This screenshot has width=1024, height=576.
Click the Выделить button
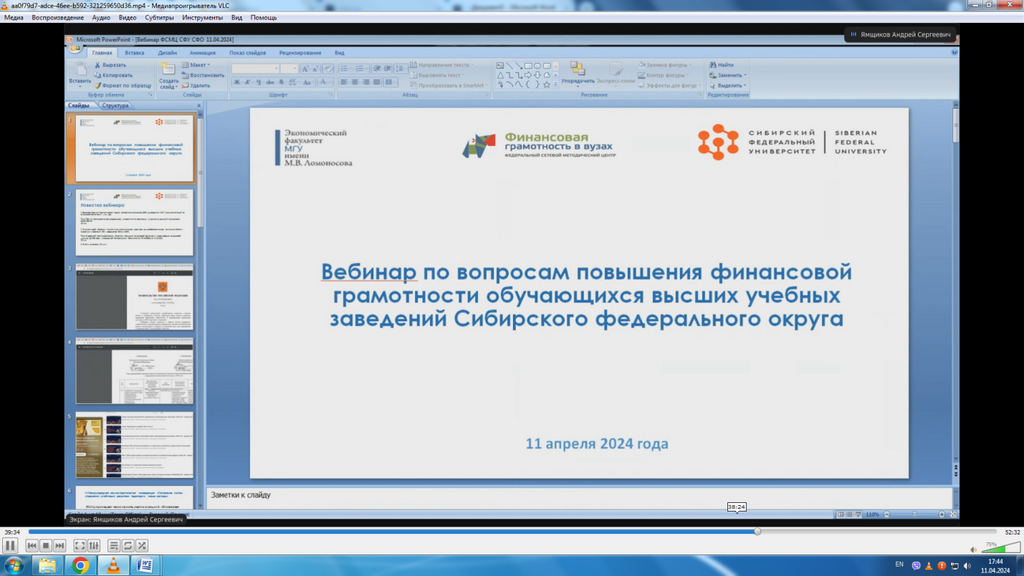728,86
